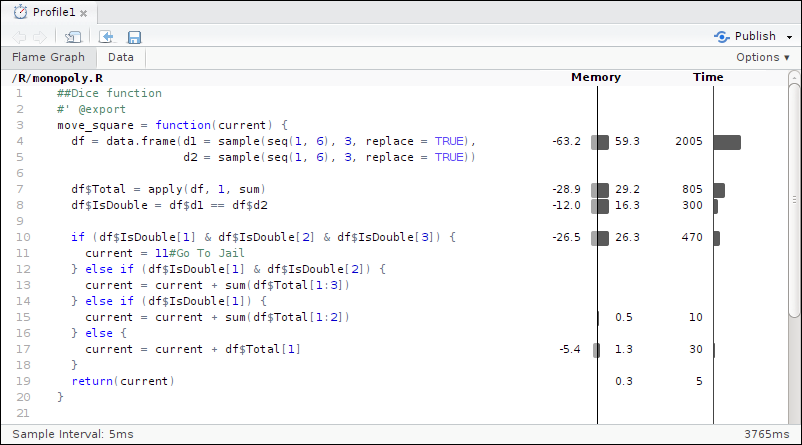The width and height of the screenshot is (802, 445).
Task: Select the Profile1 document tab
Action: click(x=54, y=13)
